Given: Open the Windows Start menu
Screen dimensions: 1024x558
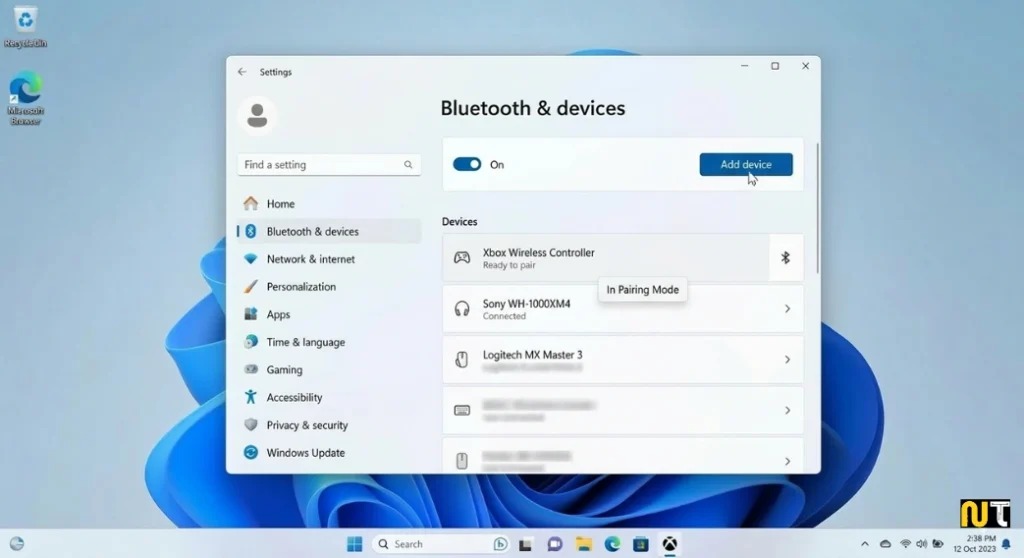Looking at the screenshot, I should pyautogui.click(x=354, y=544).
